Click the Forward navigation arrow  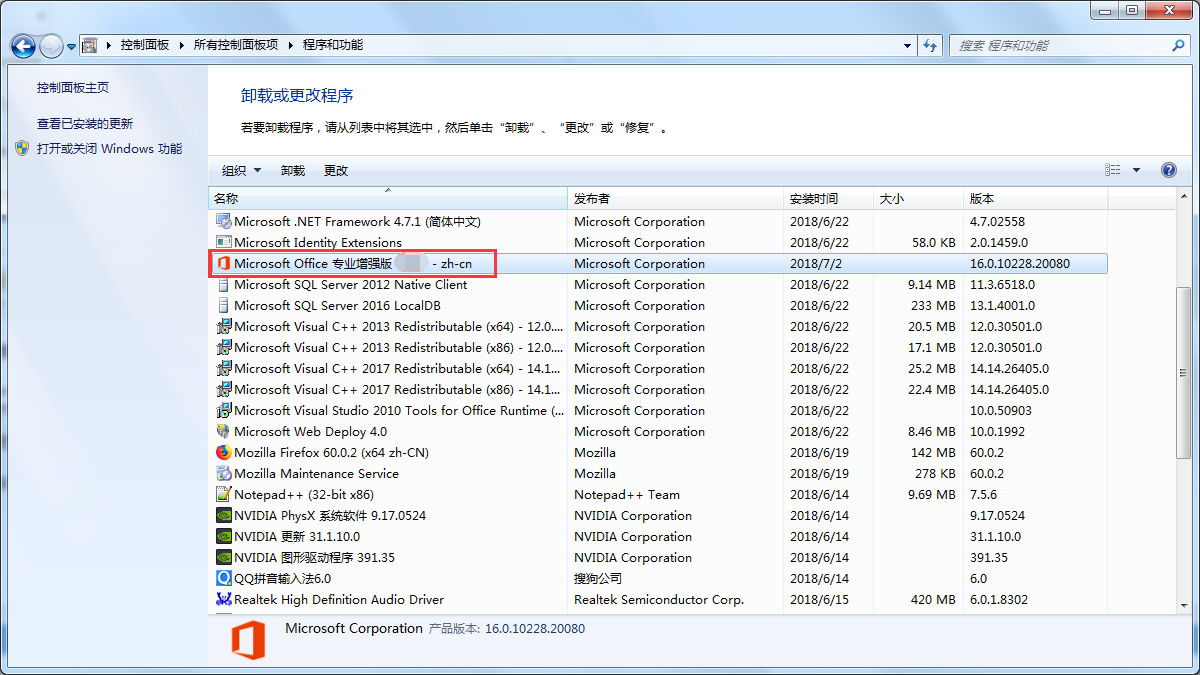(x=51, y=46)
